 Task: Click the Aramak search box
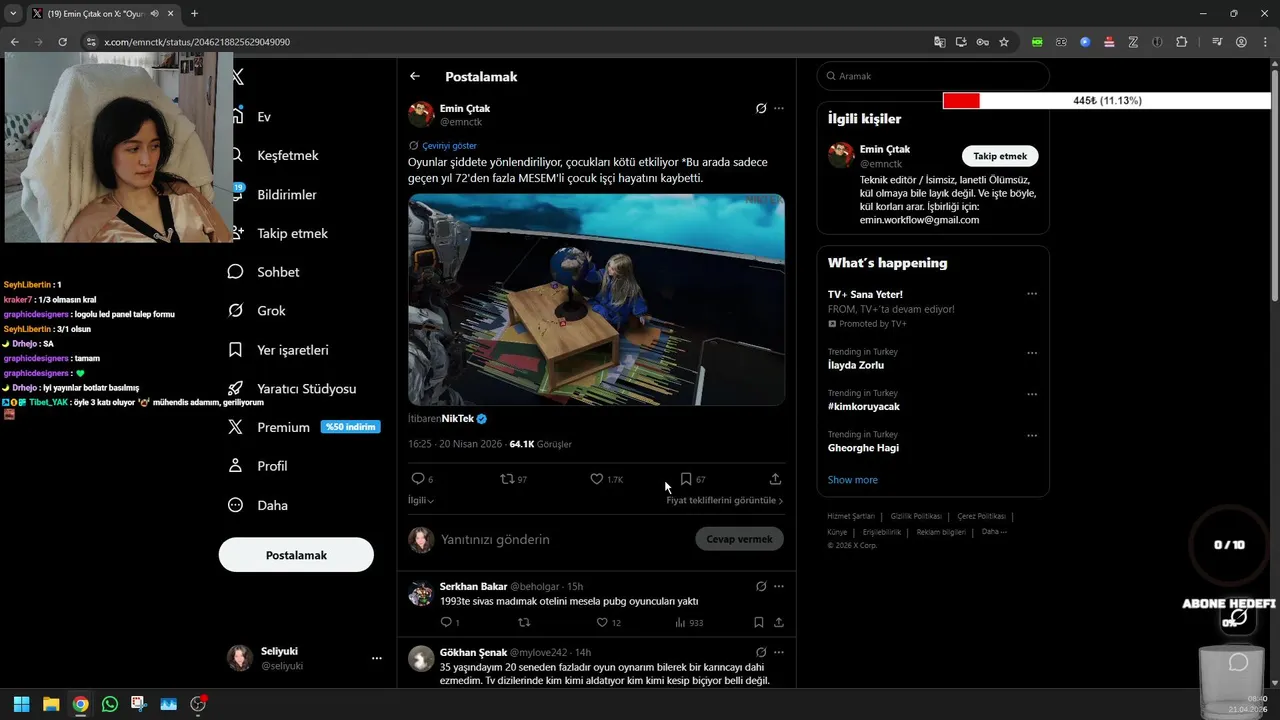(933, 76)
